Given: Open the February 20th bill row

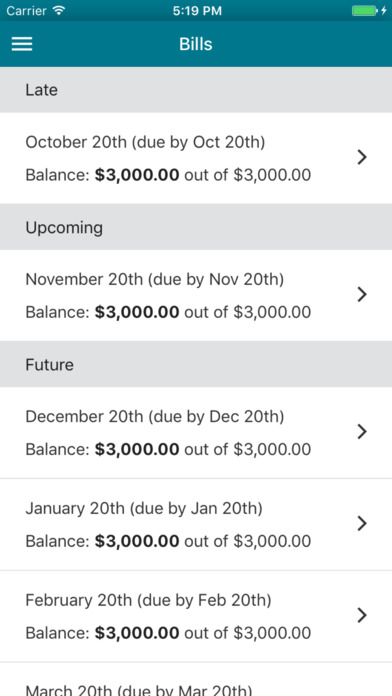Looking at the screenshot, I should point(196,616).
